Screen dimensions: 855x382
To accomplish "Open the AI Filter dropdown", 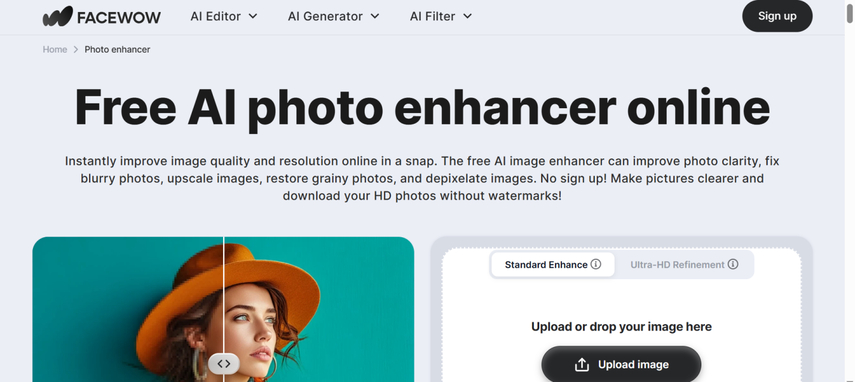I will click(441, 16).
